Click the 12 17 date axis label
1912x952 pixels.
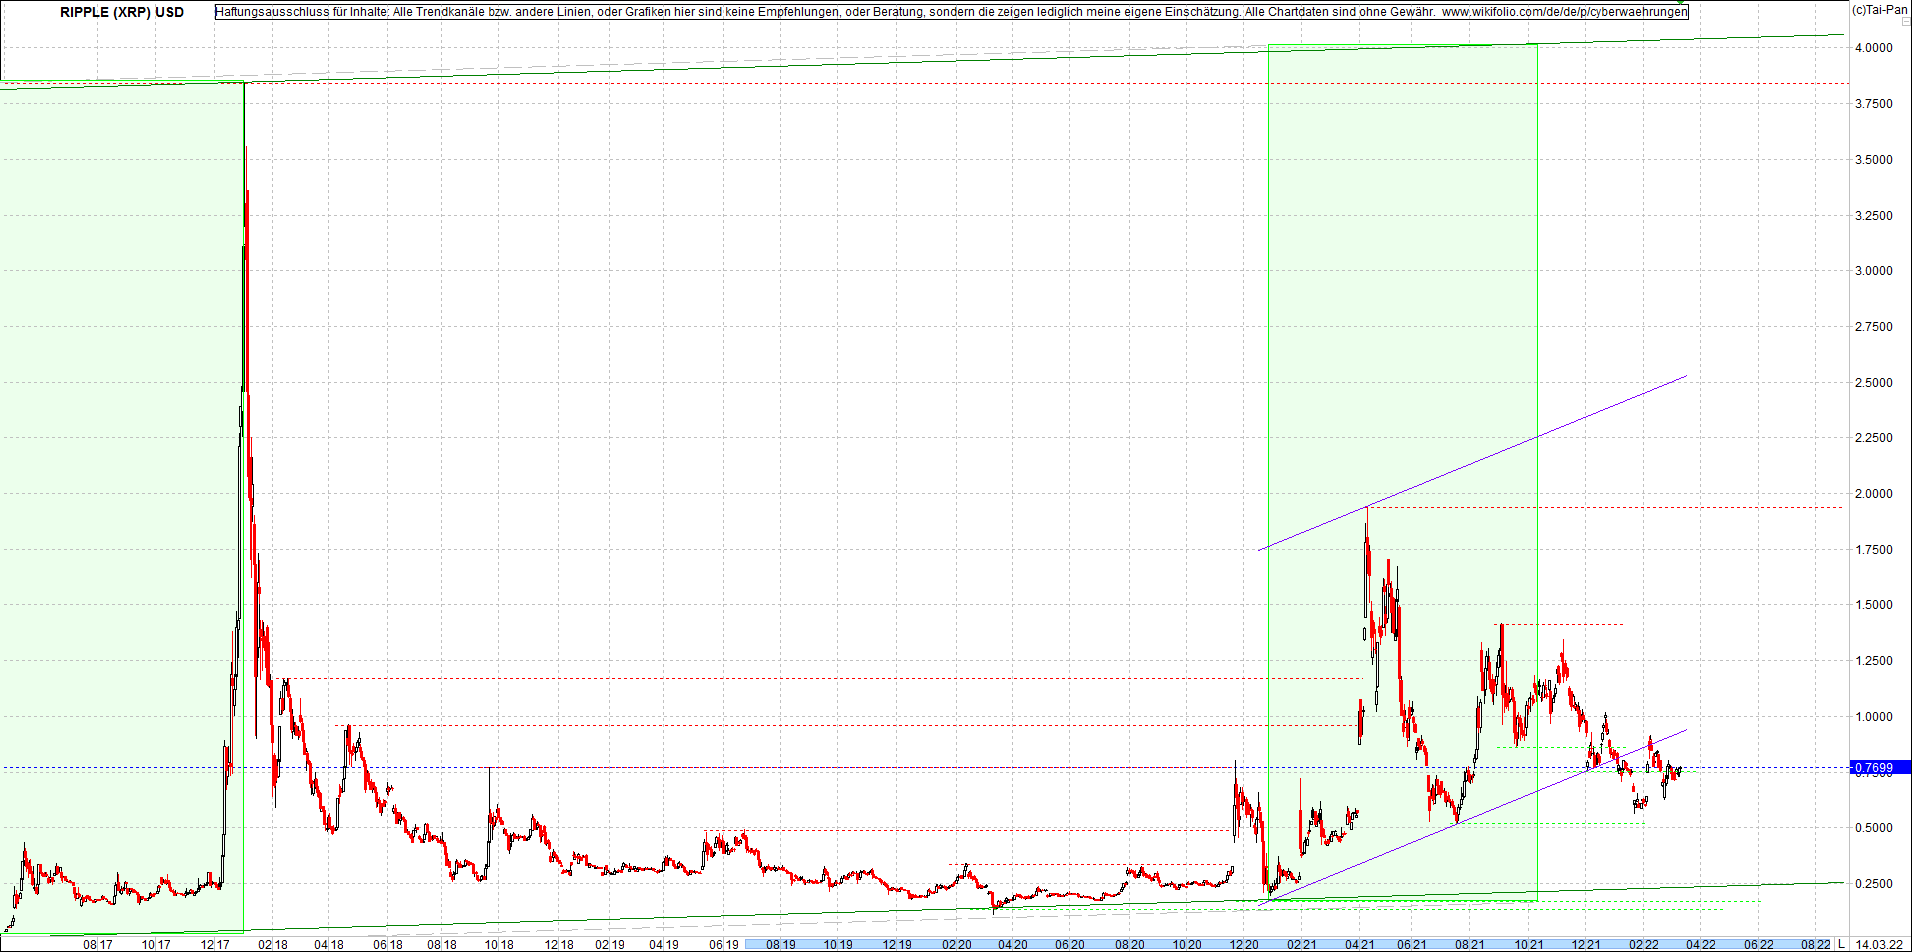click(x=215, y=944)
